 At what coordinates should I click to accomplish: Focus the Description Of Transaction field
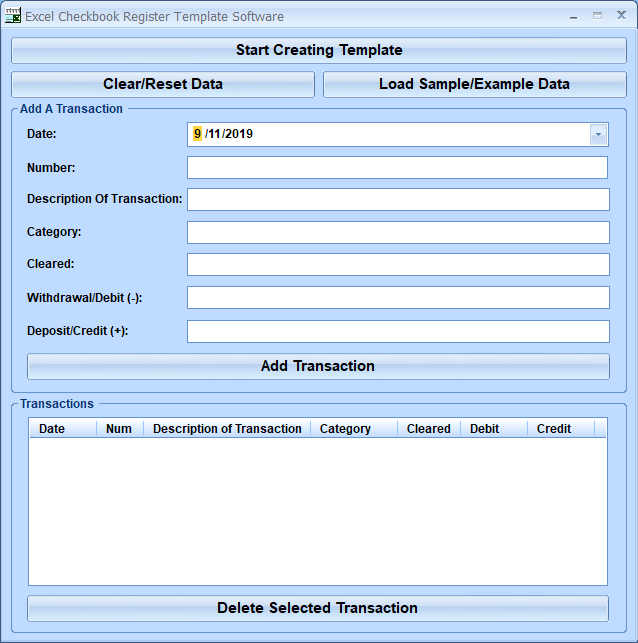coord(398,199)
